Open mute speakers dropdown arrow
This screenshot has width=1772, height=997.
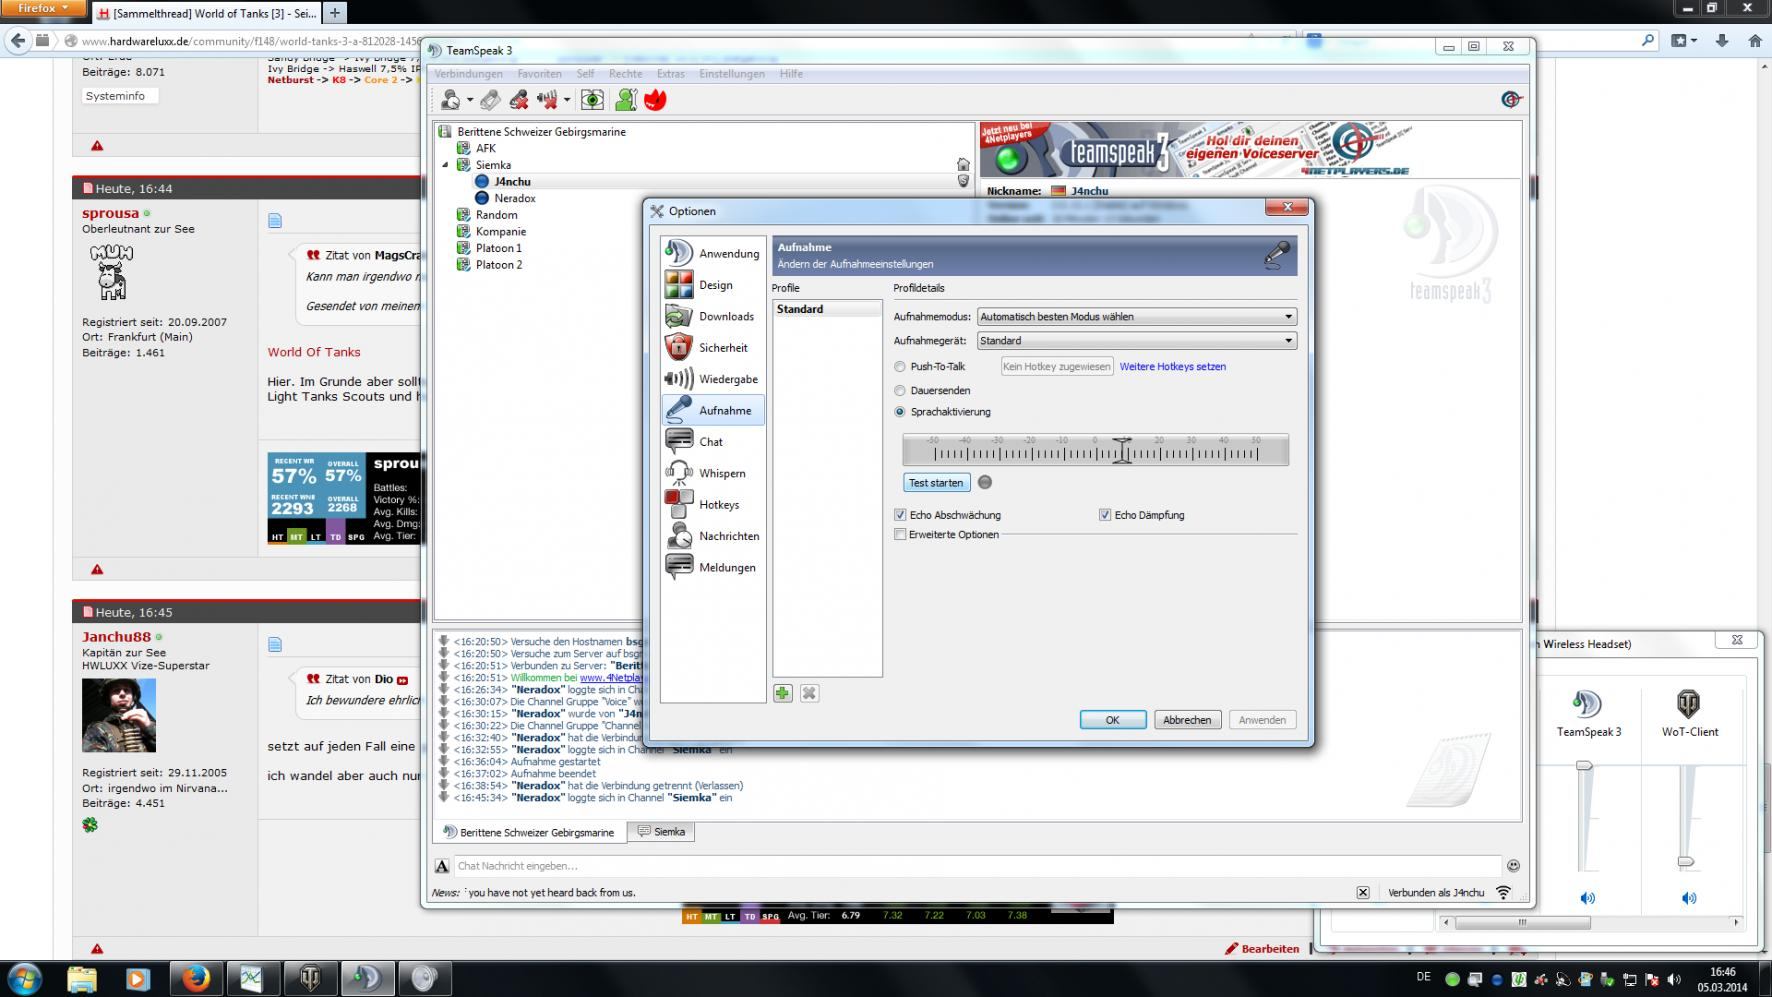(x=566, y=100)
